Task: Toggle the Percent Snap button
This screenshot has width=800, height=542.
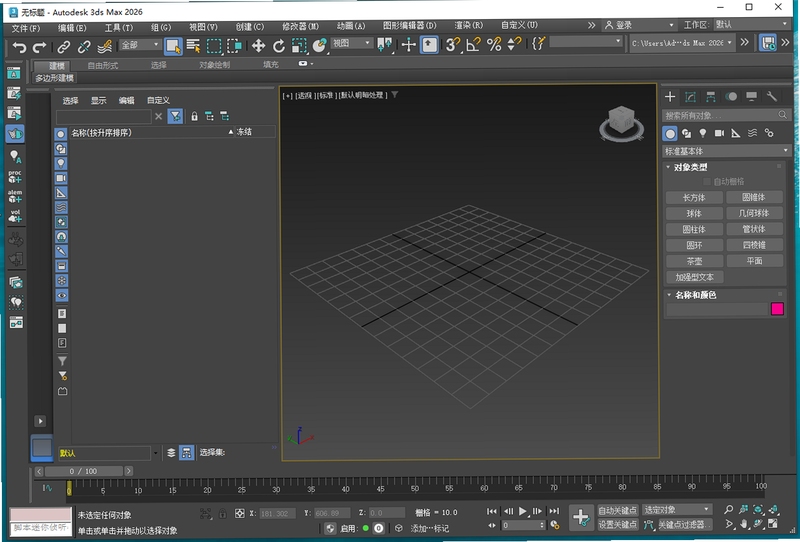Action: tap(494, 45)
